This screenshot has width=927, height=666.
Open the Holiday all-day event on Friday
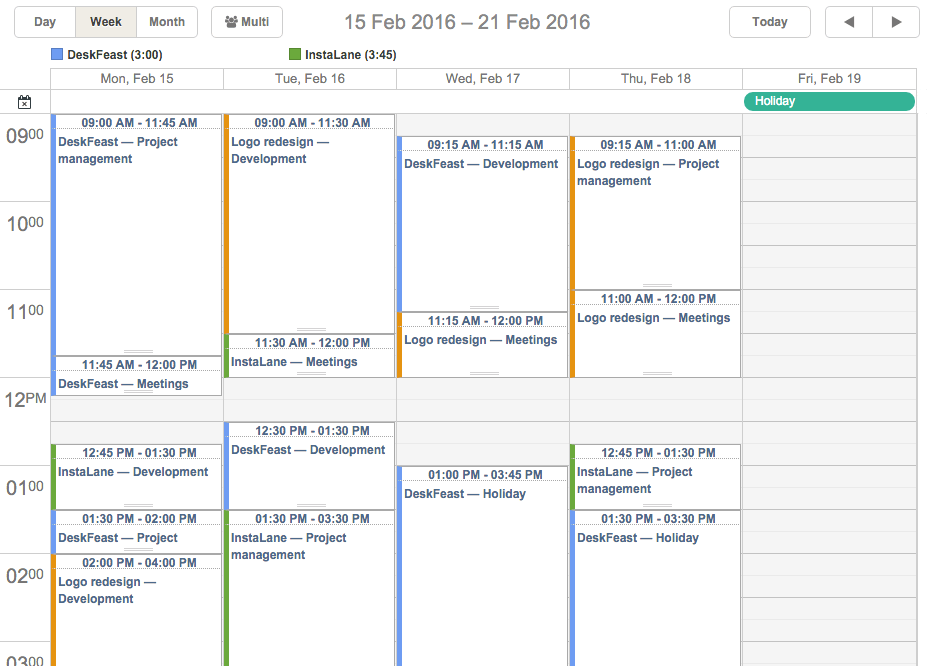coord(829,101)
